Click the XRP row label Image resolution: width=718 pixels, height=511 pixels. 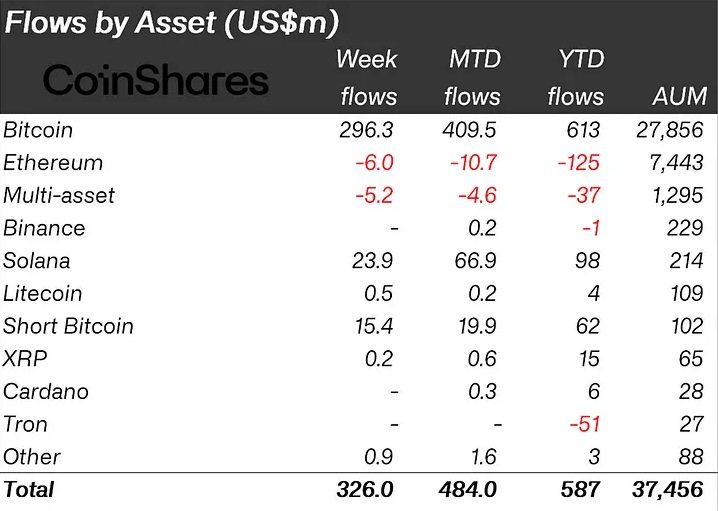pyautogui.click(x=25, y=359)
